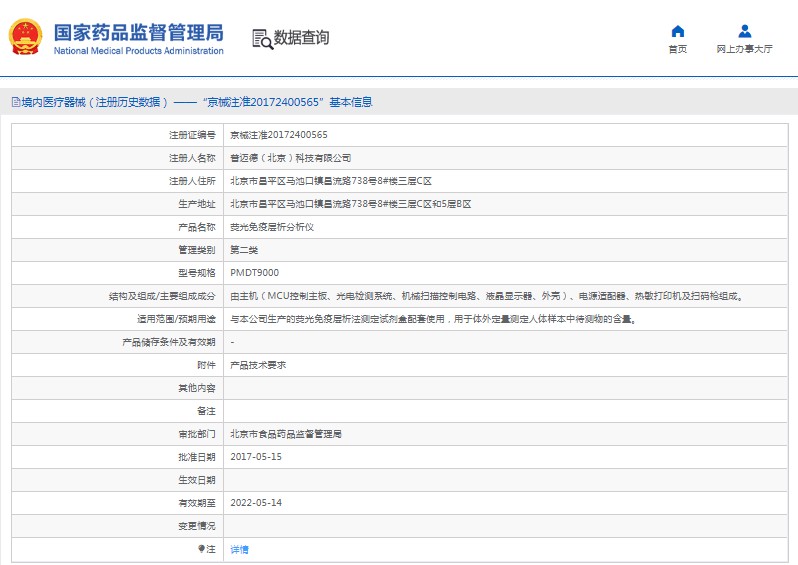Click the document icon before 境内医疗器械
Image resolution: width=798 pixels, height=565 pixels.
click(15, 102)
